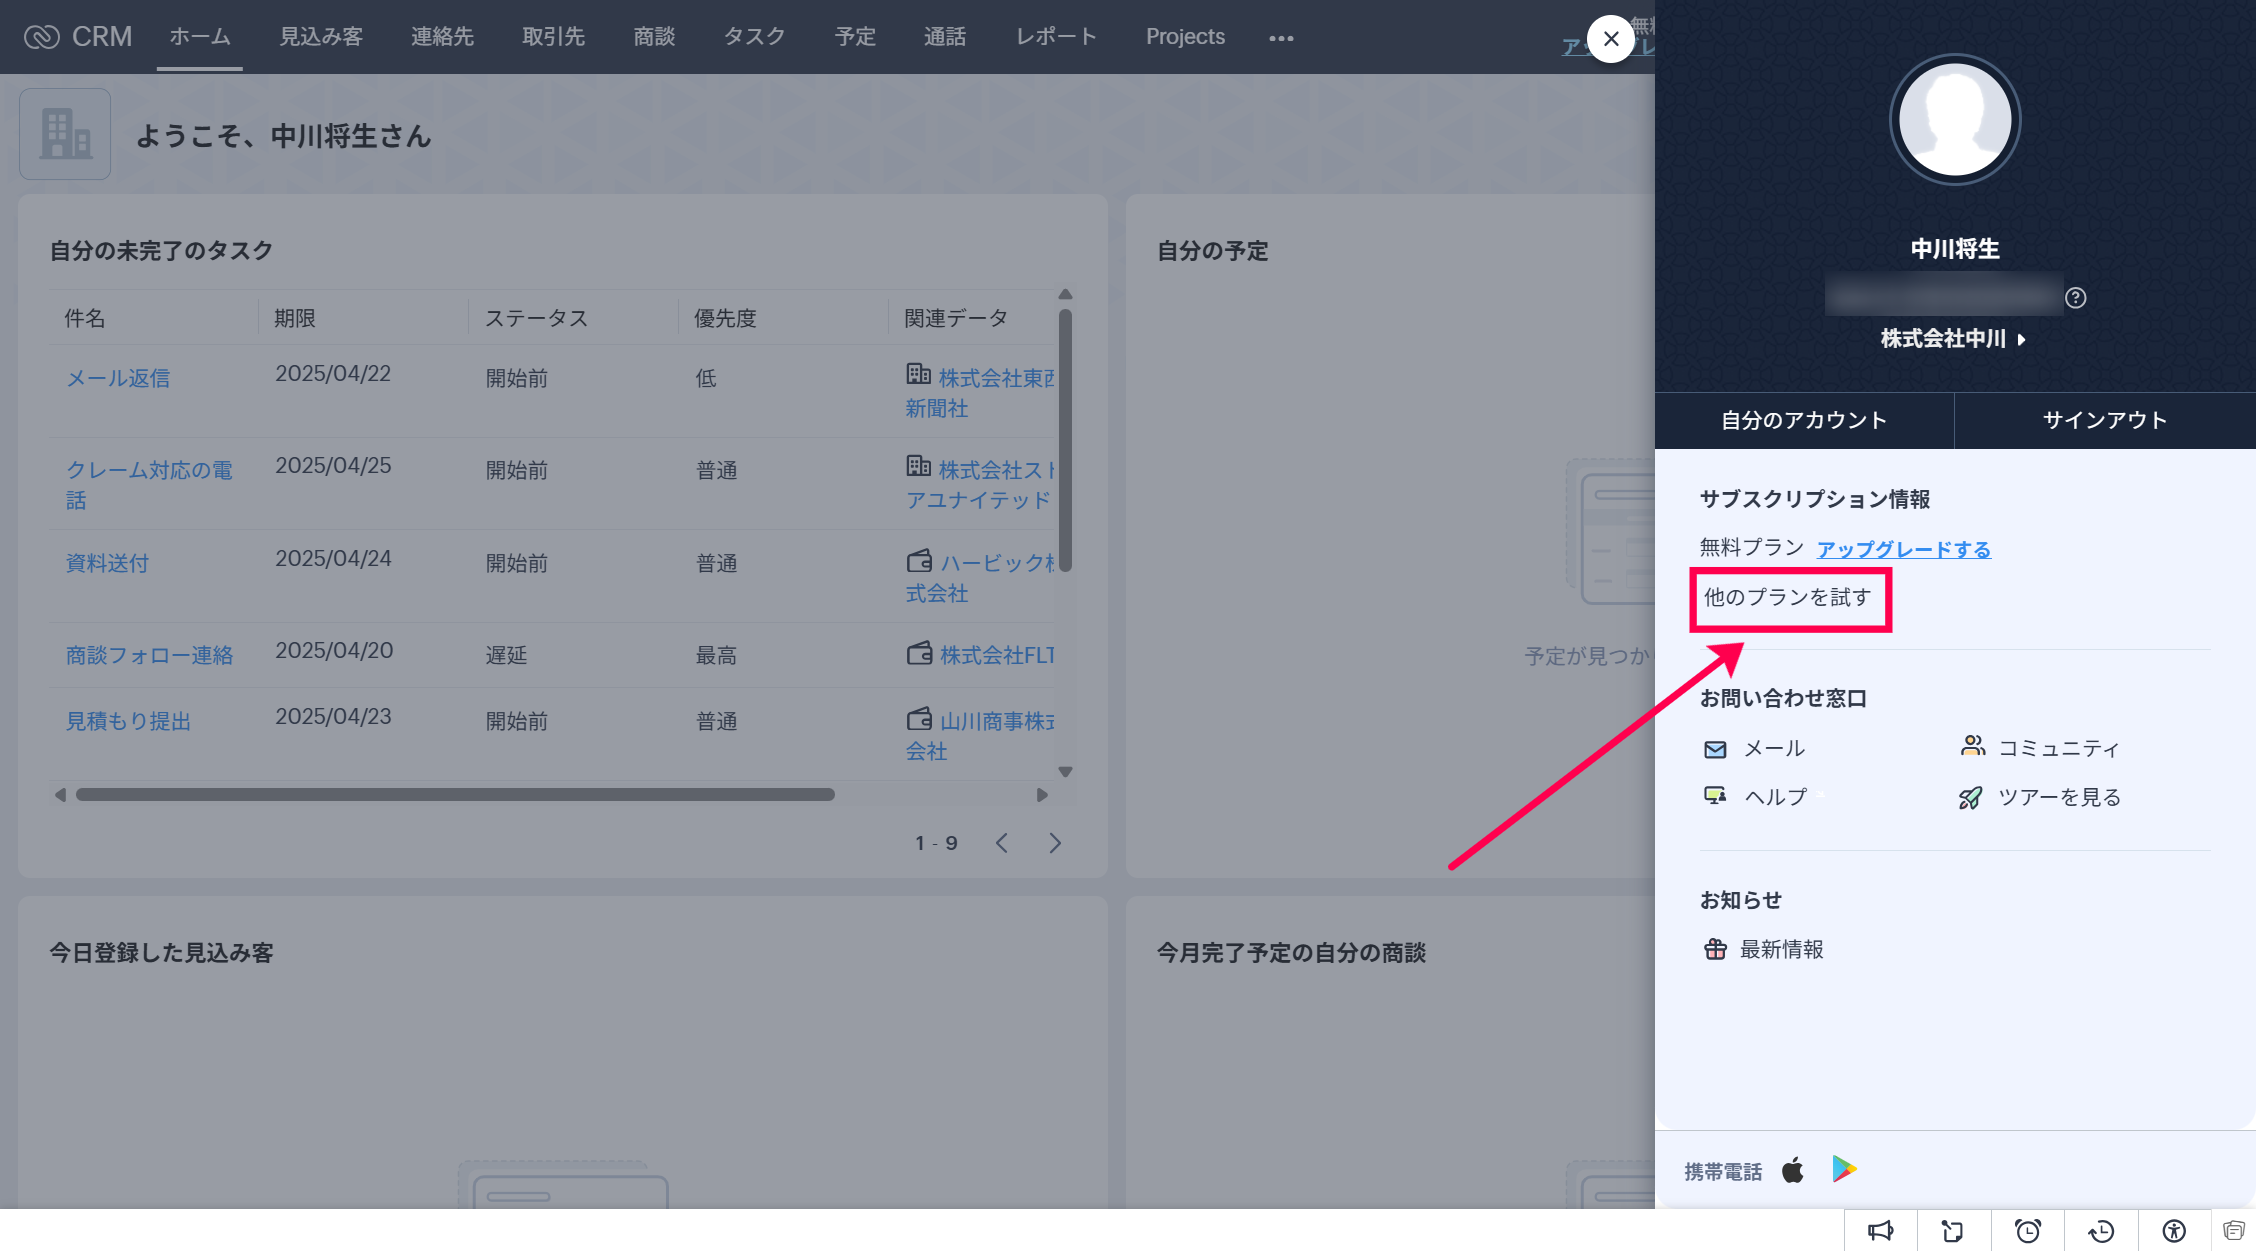Open the Google Play store icon

tap(1844, 1169)
